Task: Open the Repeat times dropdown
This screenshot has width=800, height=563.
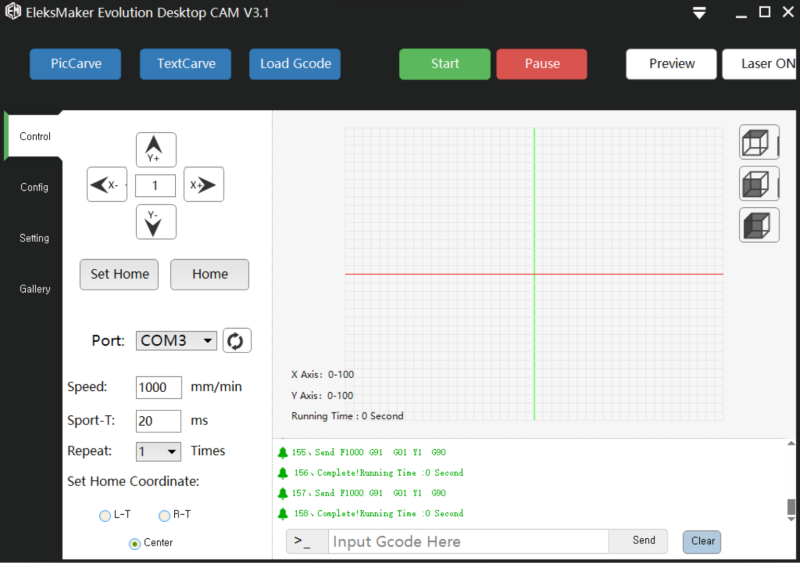Action: (x=158, y=452)
